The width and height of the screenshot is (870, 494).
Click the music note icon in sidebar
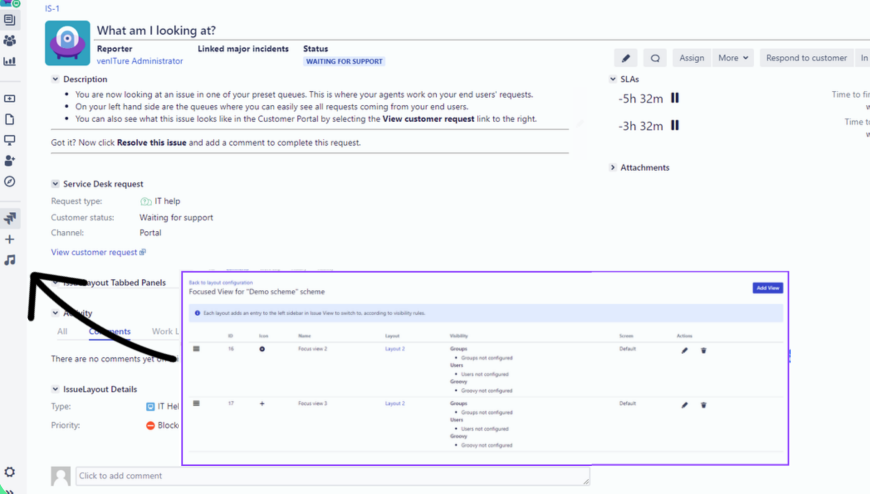point(9,260)
